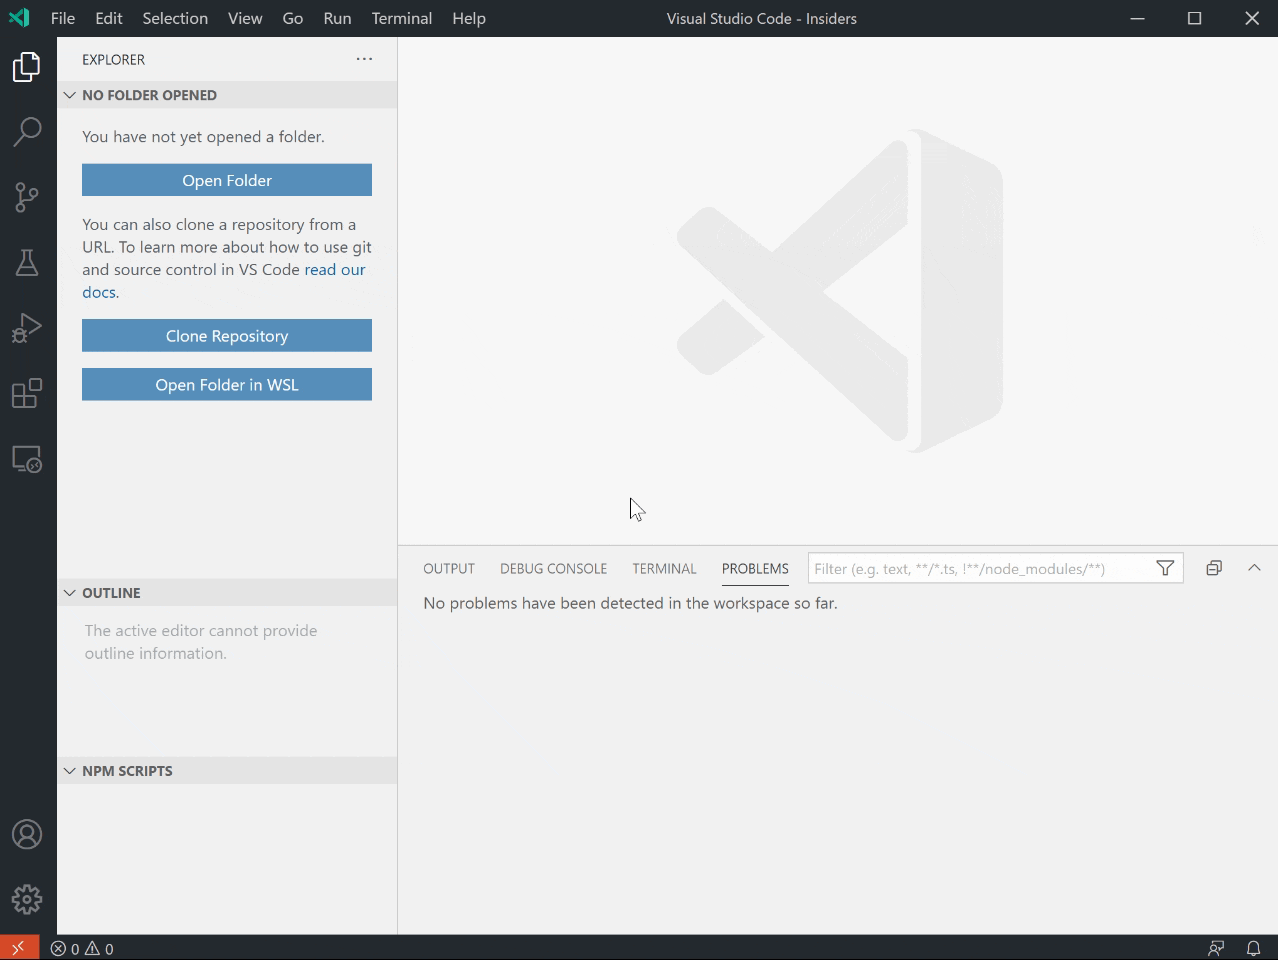Screen dimensions: 1278x960
Task: Collapse the No Folder Opened section
Action: (69, 95)
